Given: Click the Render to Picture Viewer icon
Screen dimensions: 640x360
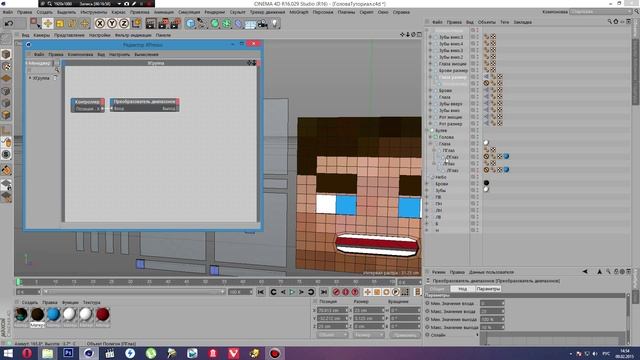Looking at the screenshot, I should click(163, 24).
